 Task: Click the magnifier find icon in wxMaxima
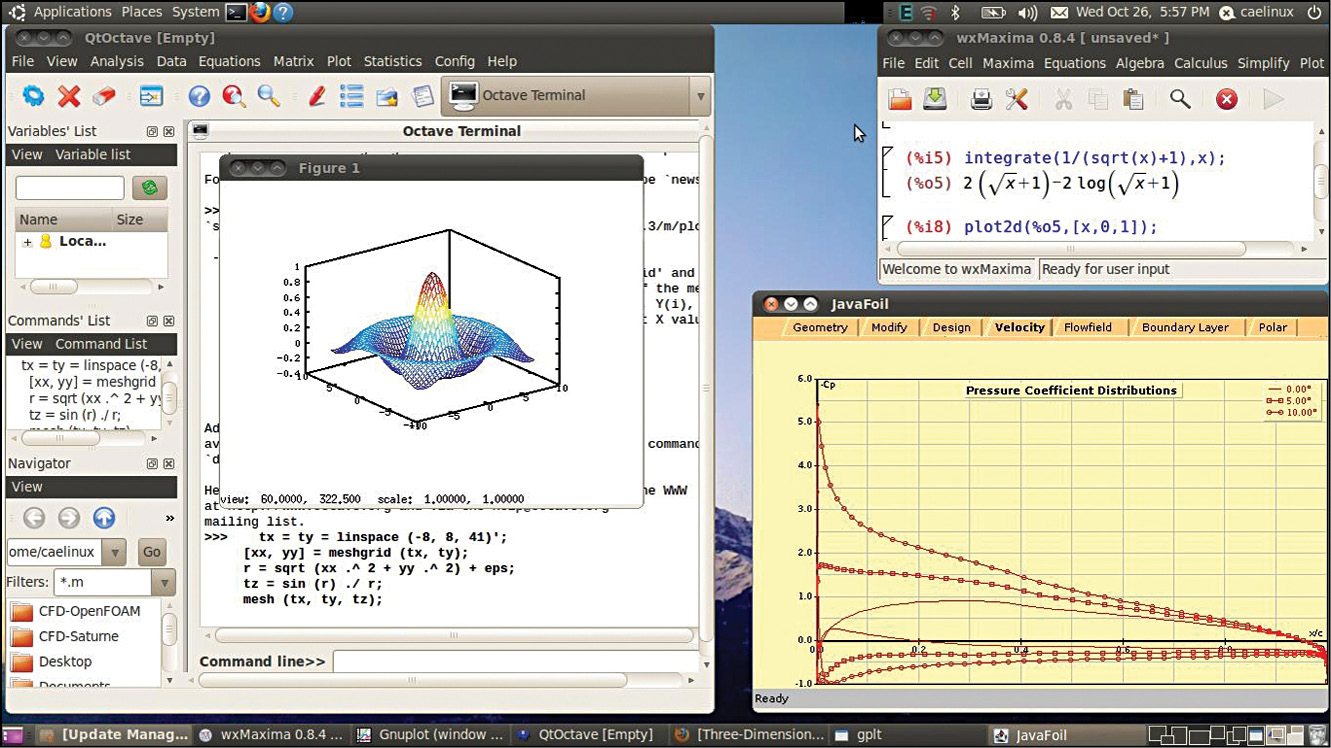point(1180,99)
